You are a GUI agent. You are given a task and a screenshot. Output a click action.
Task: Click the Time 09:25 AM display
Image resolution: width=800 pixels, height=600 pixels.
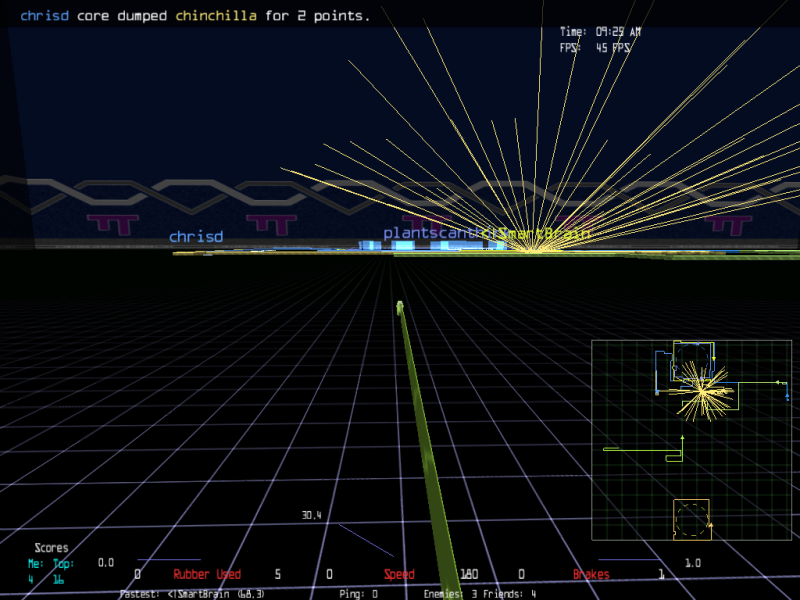(600, 32)
